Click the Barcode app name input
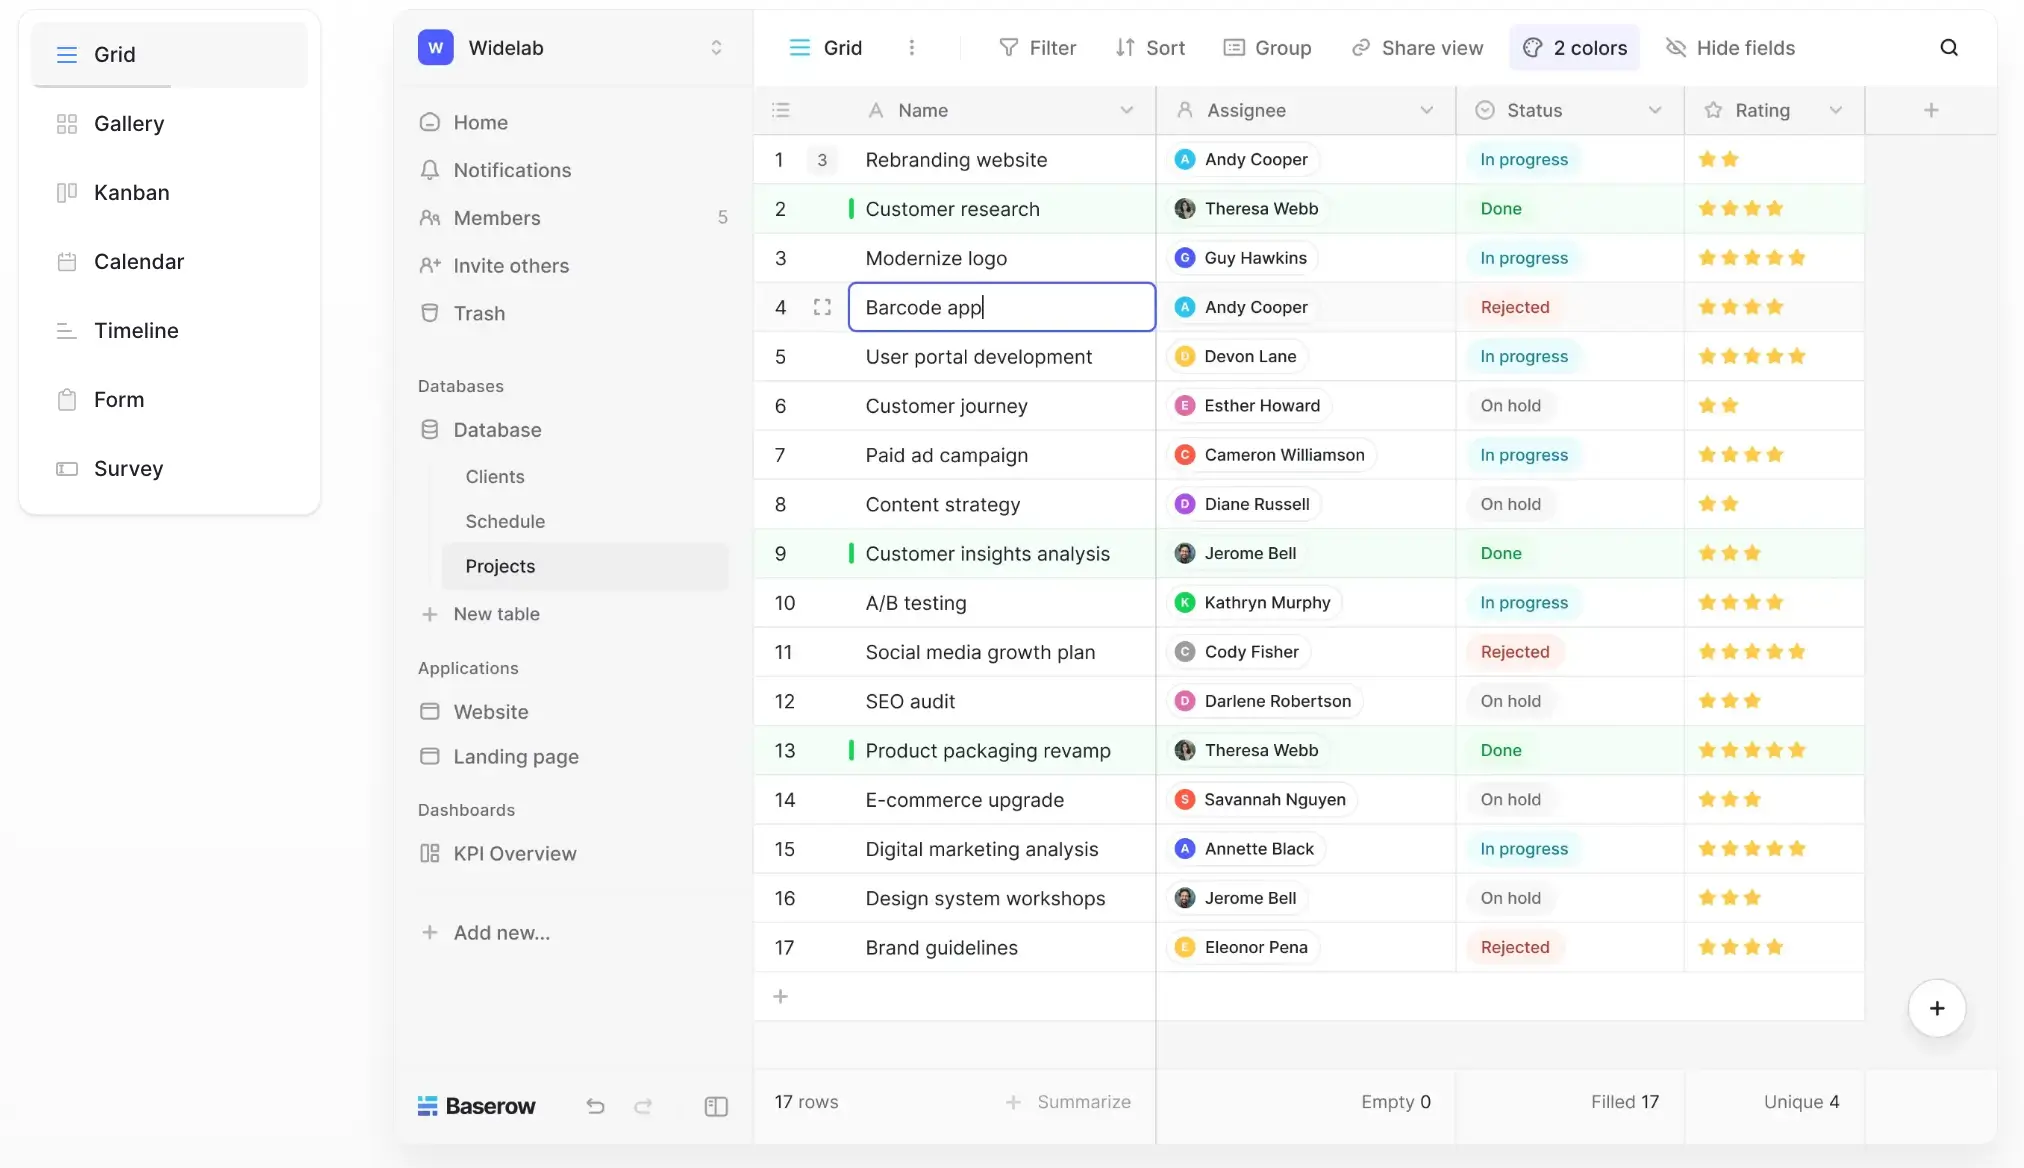Viewport: 2024px width, 1168px height. tap(1001, 307)
